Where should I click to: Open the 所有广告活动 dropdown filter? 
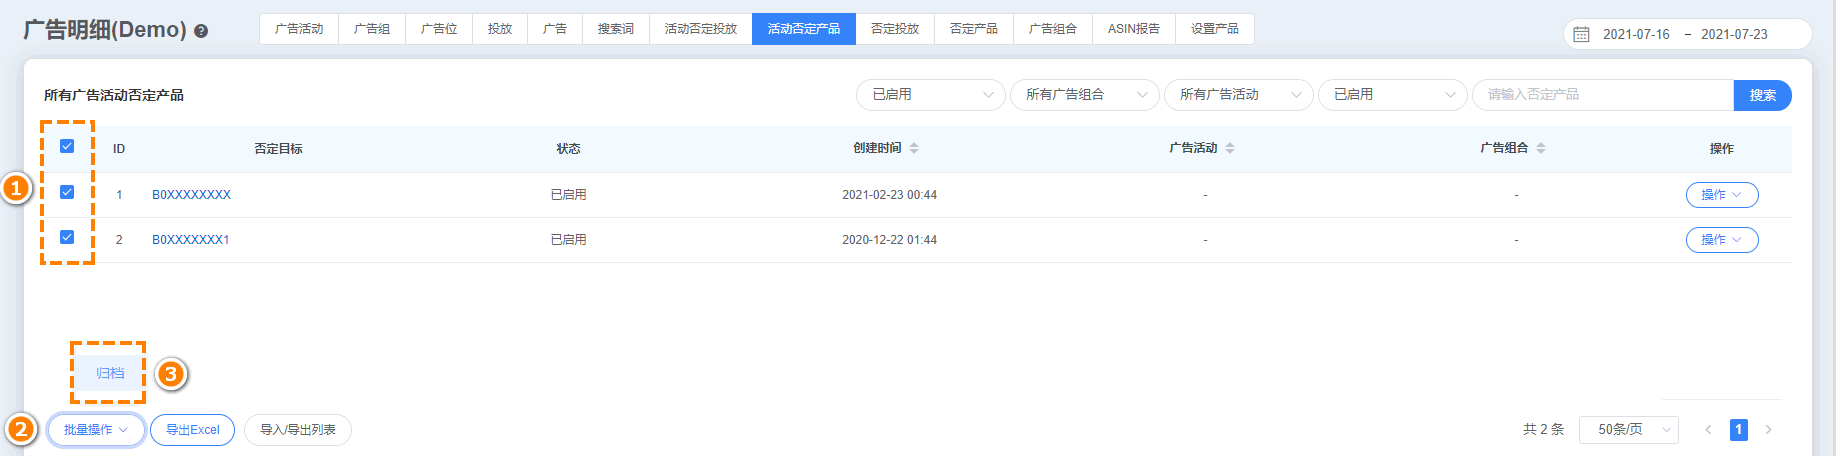click(1238, 95)
